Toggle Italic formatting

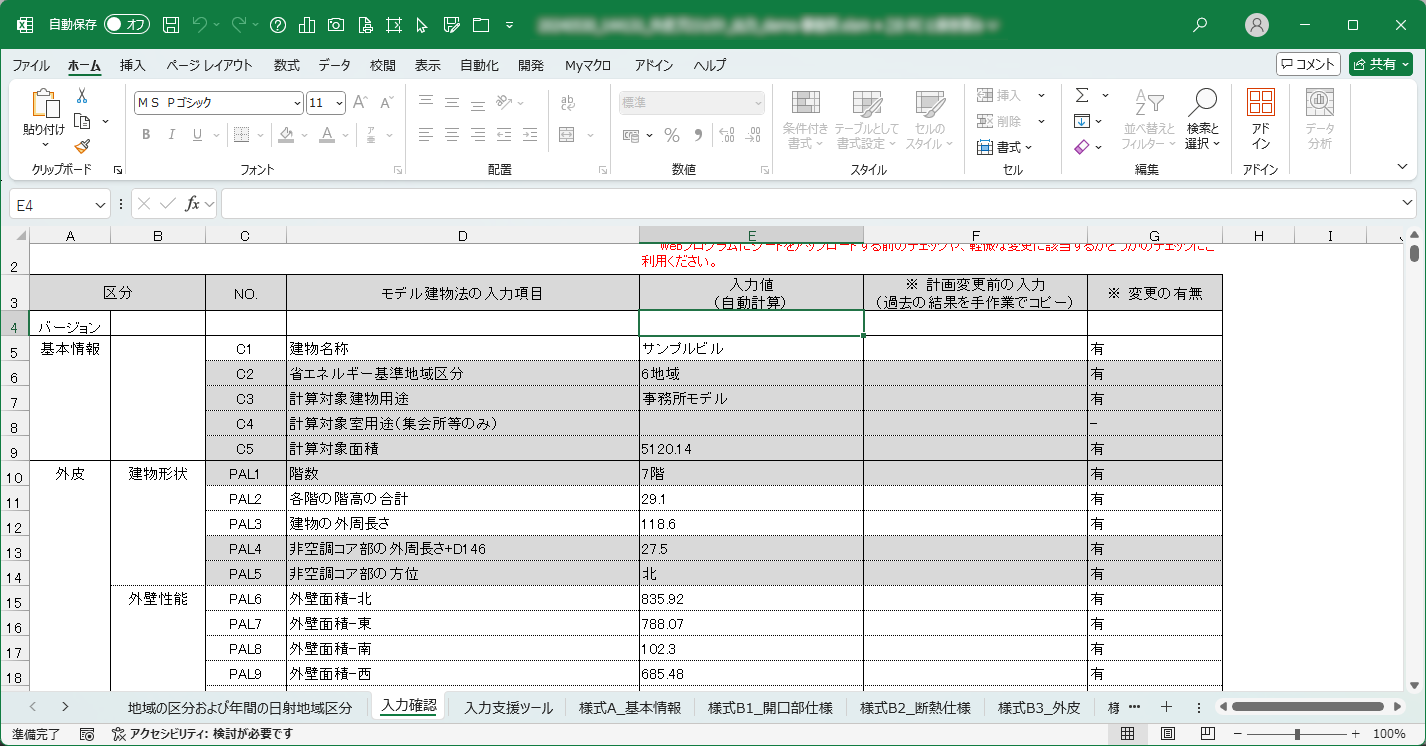172,135
